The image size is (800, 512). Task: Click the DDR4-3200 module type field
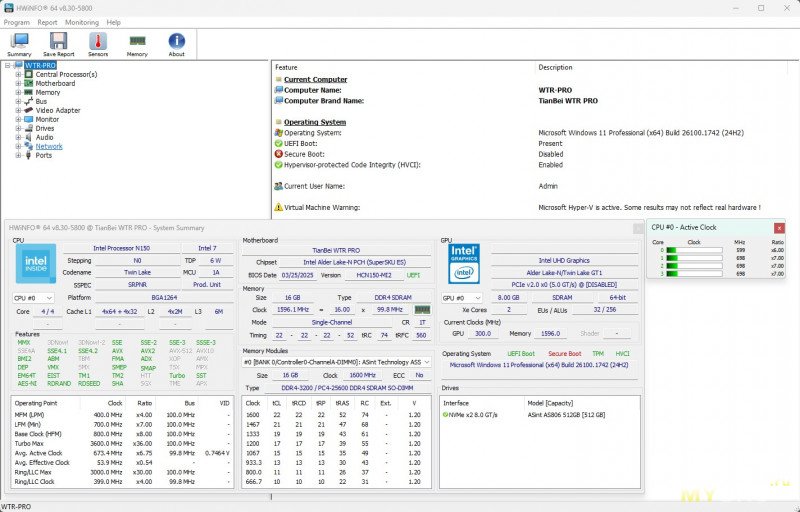(347, 388)
